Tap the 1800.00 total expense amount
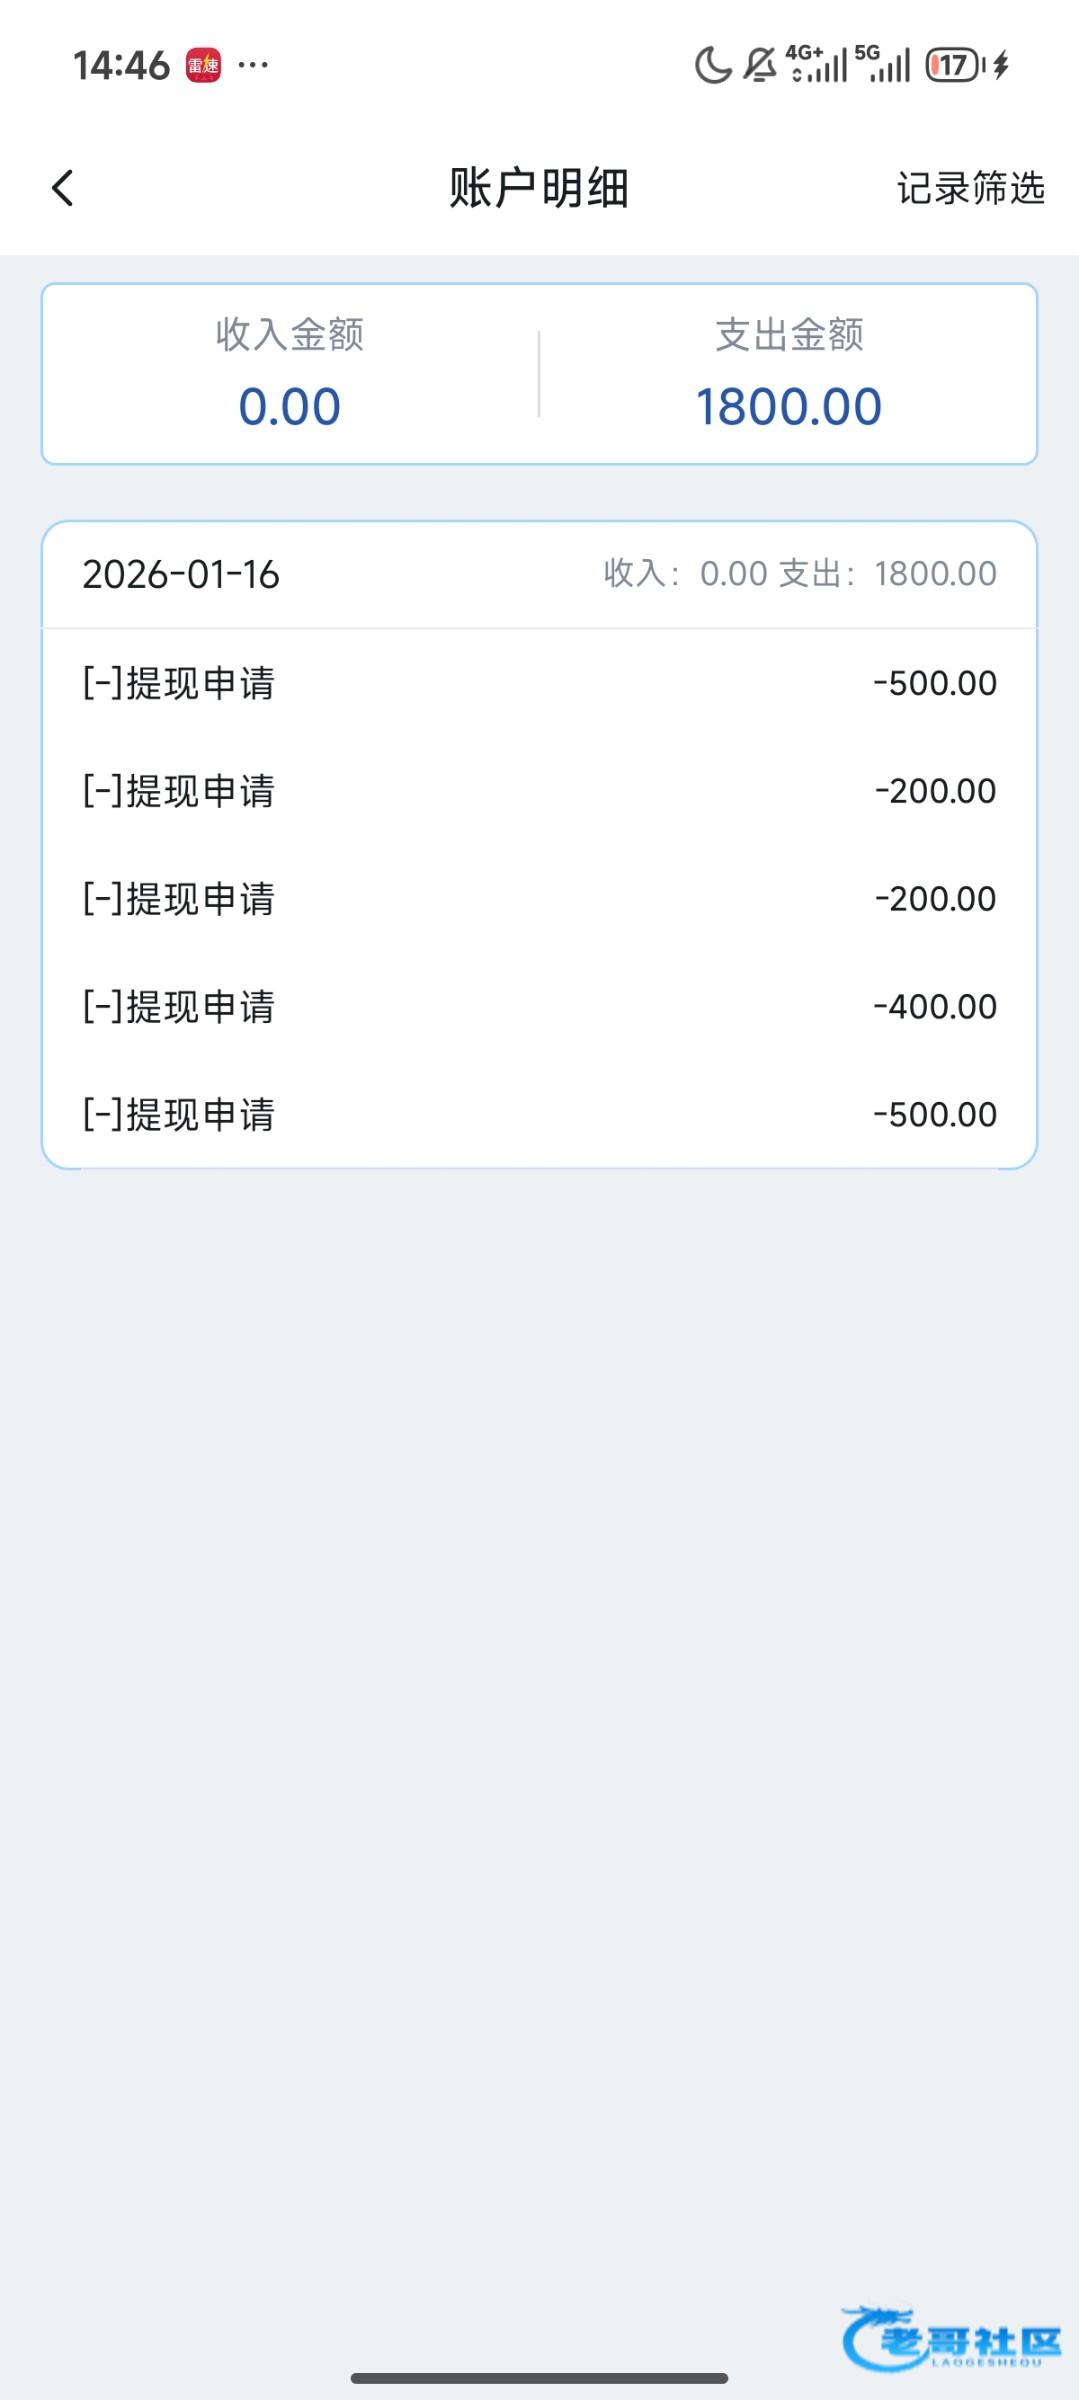1079x2400 pixels. pyautogui.click(x=789, y=407)
